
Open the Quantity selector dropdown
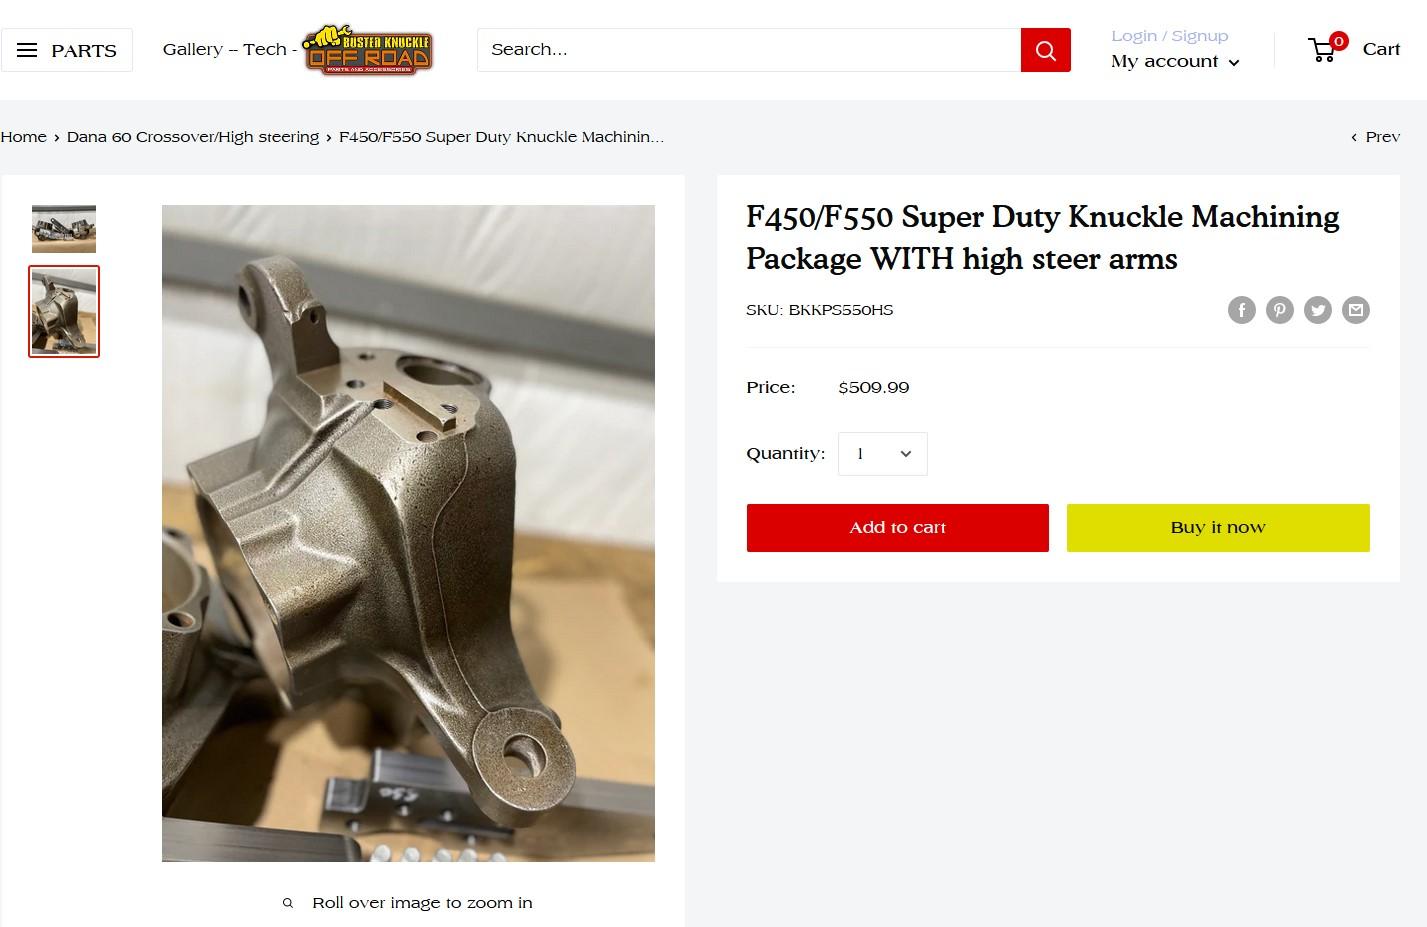(x=883, y=454)
